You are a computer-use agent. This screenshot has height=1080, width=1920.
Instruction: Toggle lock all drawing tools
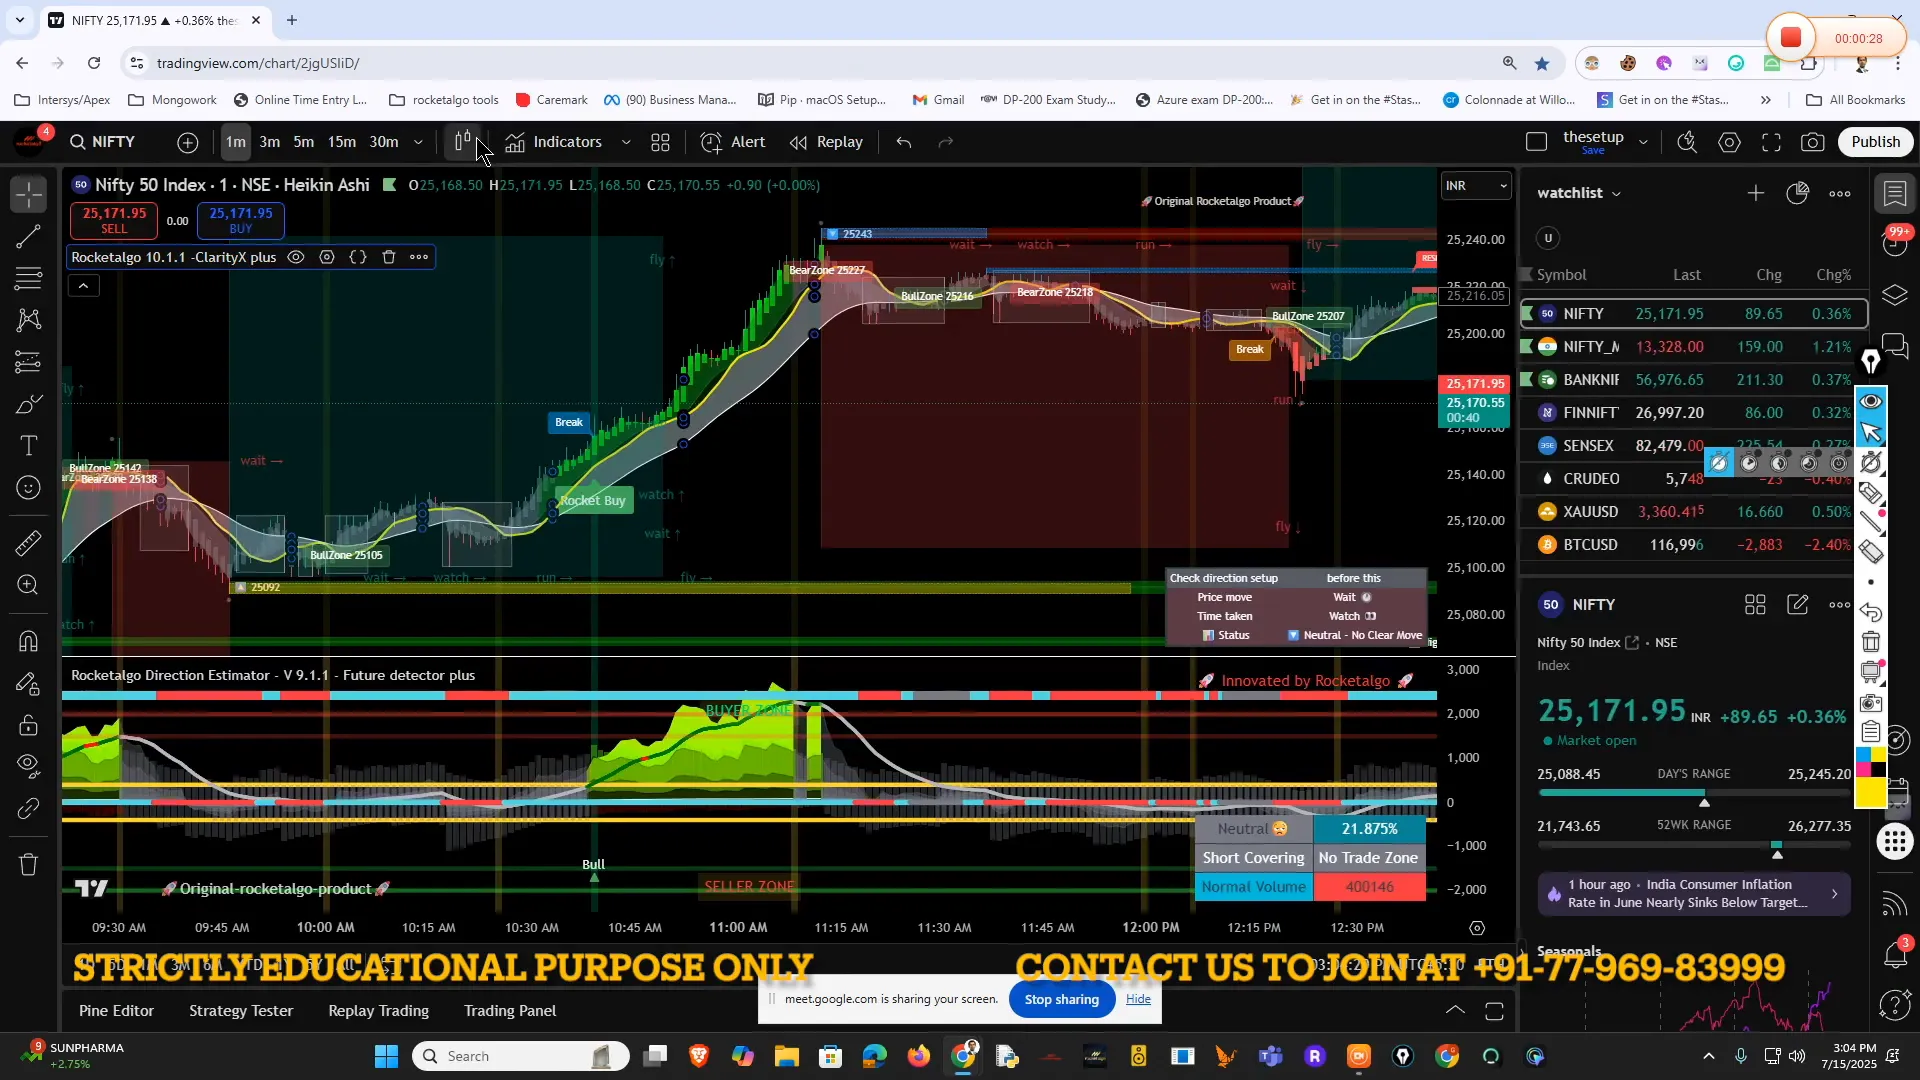pos(29,725)
